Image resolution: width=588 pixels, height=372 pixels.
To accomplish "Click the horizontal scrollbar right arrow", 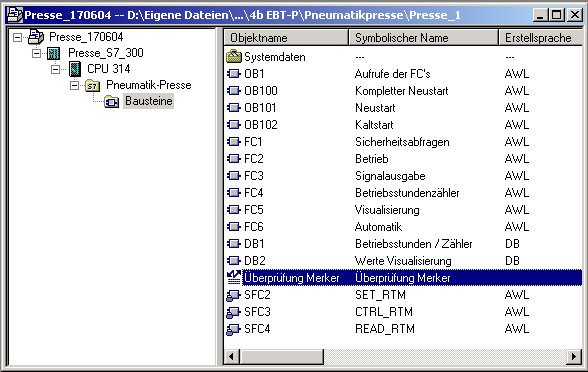I will pos(574,356).
